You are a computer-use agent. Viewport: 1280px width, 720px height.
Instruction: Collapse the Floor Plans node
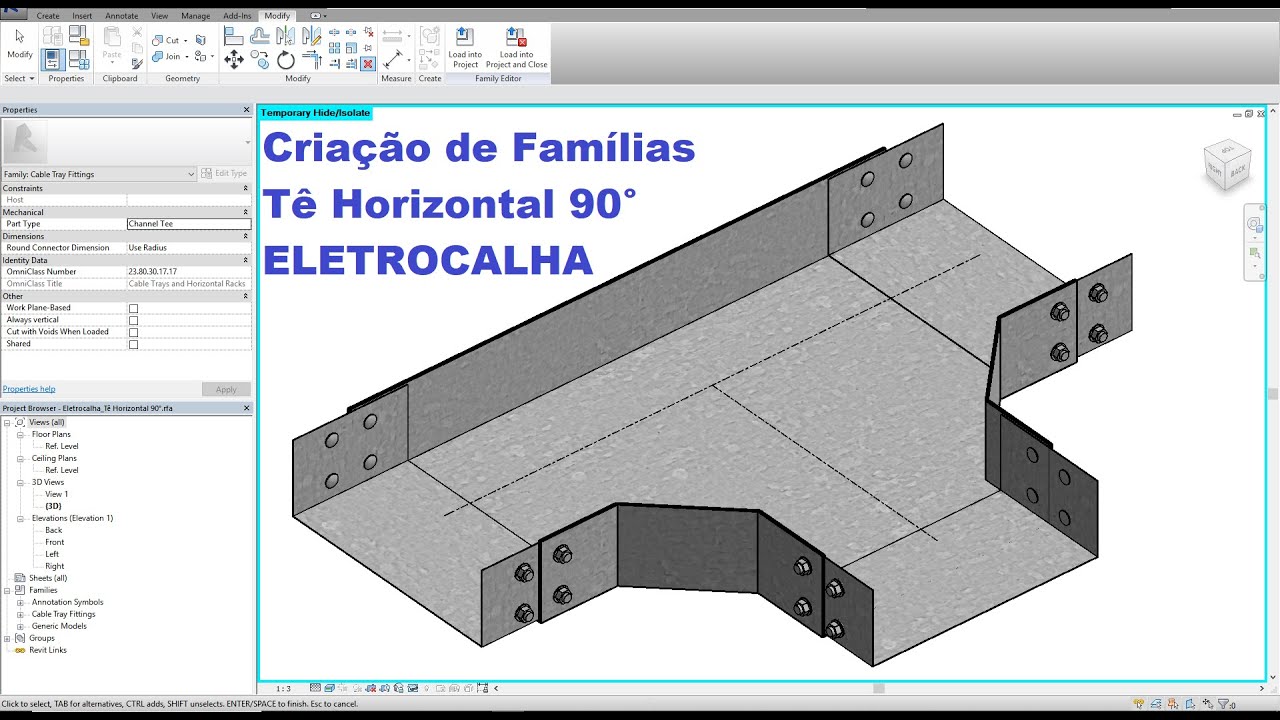pyautogui.click(x=21, y=434)
